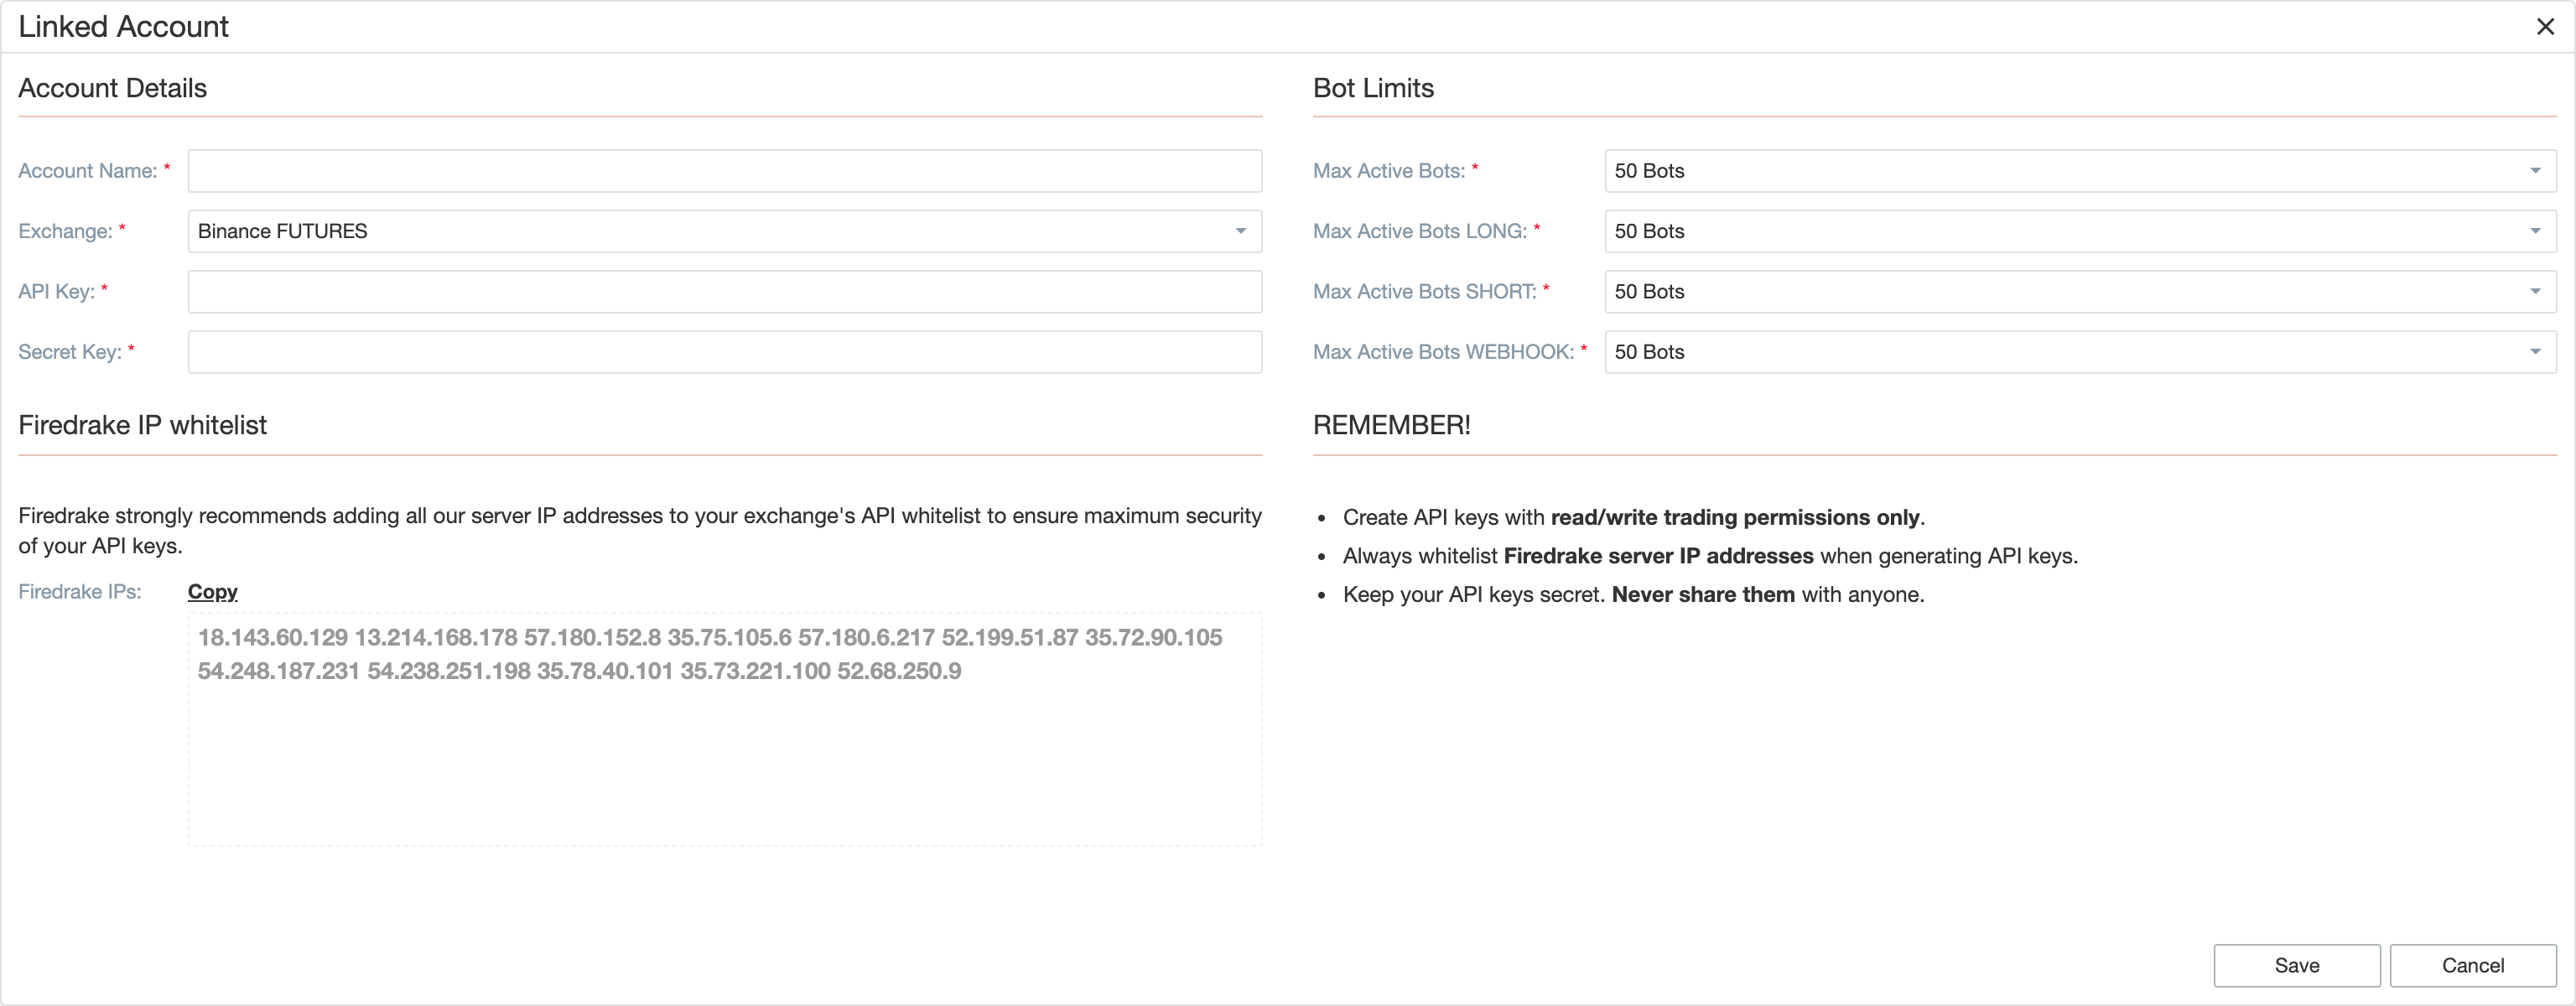2576x1006 pixels.
Task: Click the REMEMBER! heading
Action: [x=1391, y=425]
